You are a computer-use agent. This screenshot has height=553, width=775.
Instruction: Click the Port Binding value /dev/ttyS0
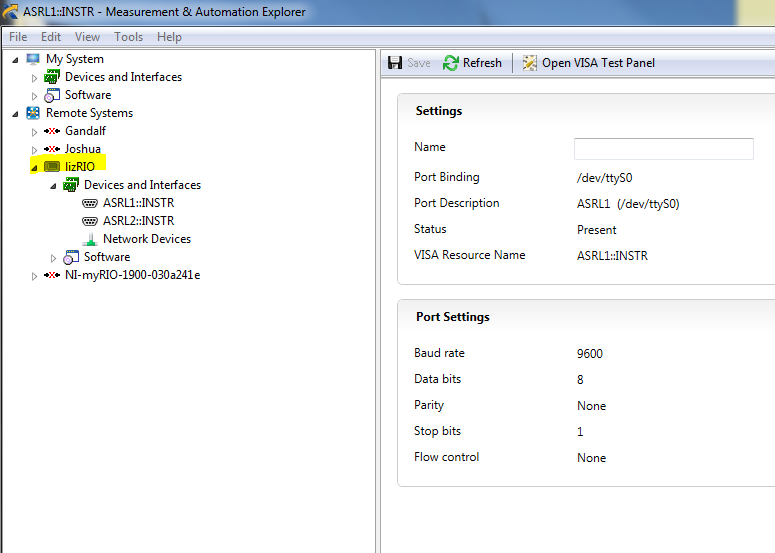604,178
